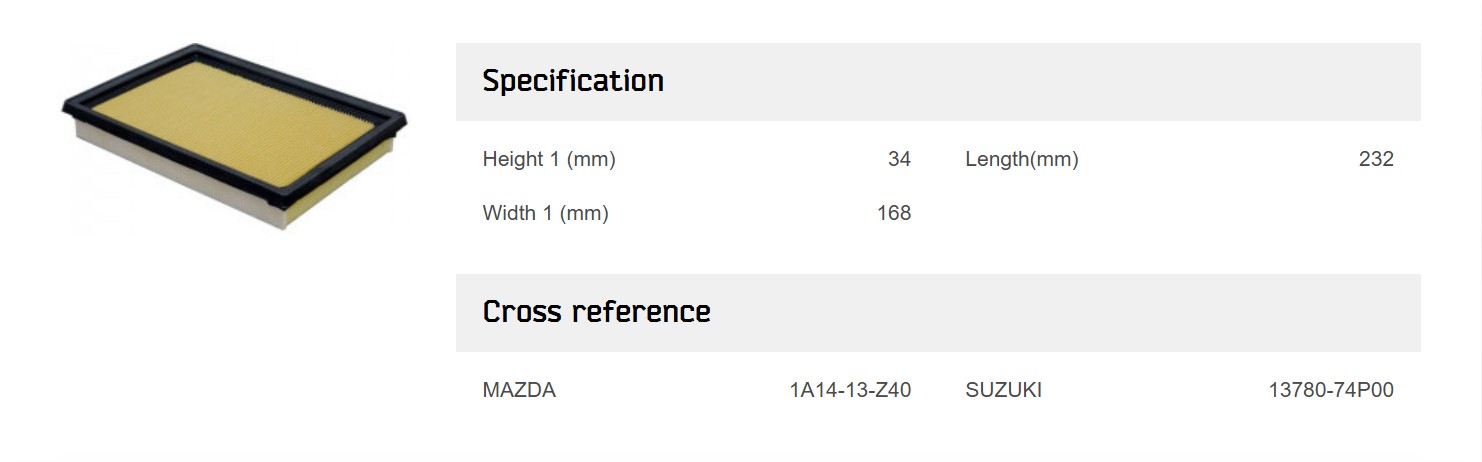The image size is (1482, 462).
Task: Click the air filter product image
Action: tap(235, 135)
